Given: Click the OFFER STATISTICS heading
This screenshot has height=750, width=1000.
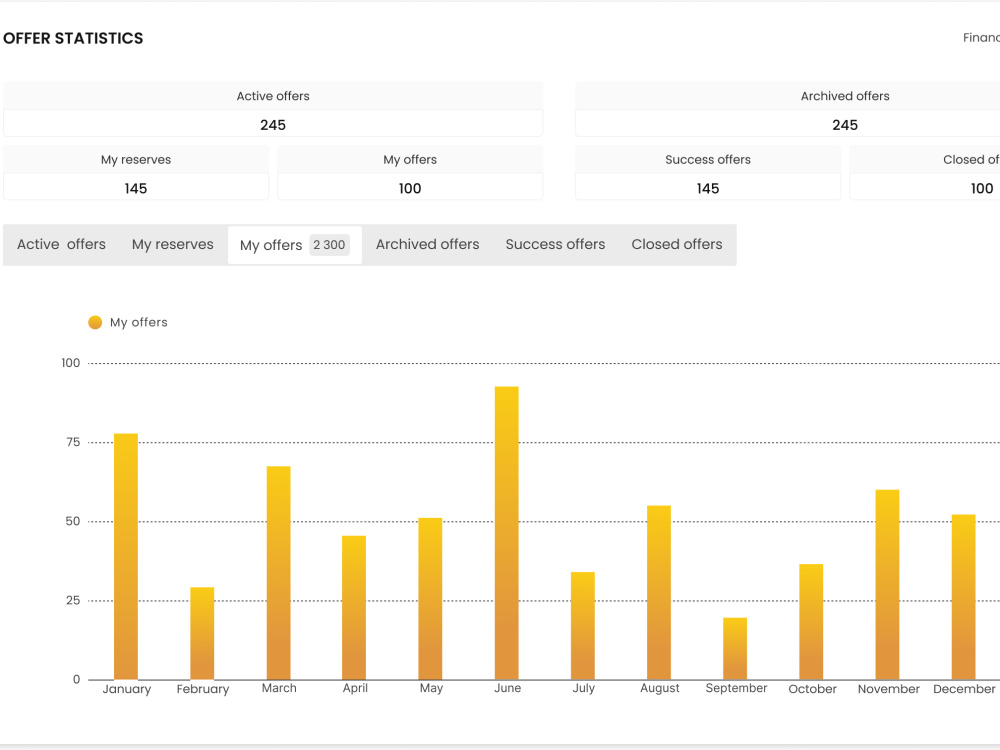Looking at the screenshot, I should [73, 38].
